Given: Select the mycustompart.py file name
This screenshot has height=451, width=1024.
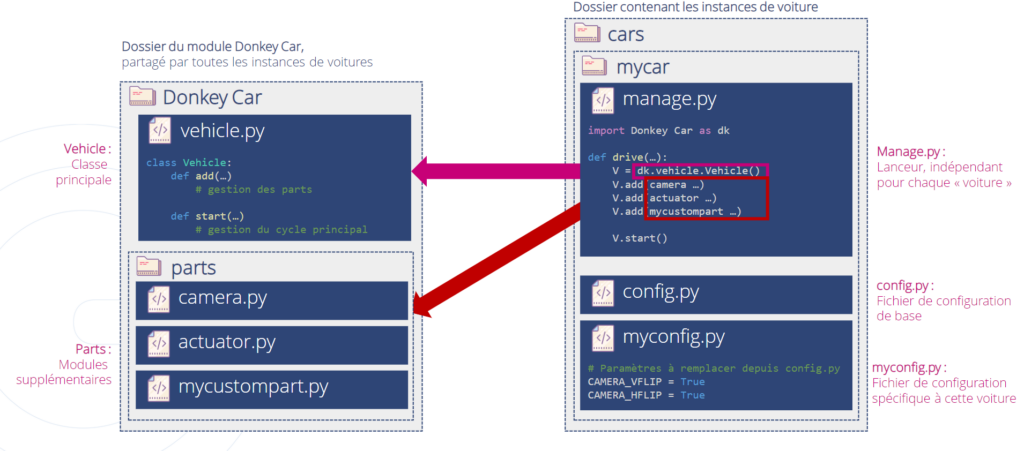Looking at the screenshot, I should coord(253,386).
